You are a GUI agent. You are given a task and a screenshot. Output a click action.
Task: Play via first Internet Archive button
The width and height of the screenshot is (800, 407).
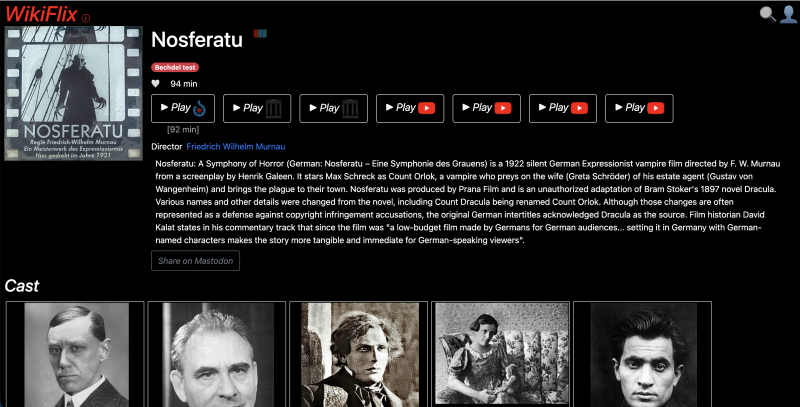[257, 108]
